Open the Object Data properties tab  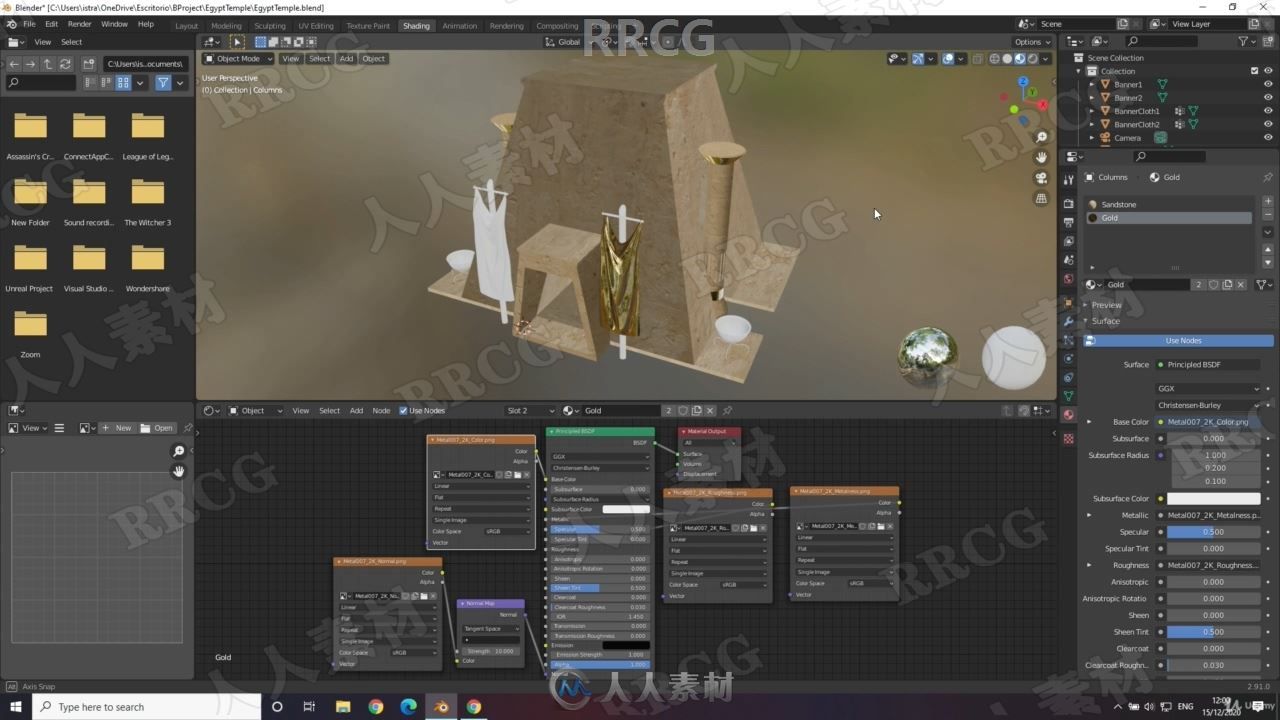[1068, 396]
